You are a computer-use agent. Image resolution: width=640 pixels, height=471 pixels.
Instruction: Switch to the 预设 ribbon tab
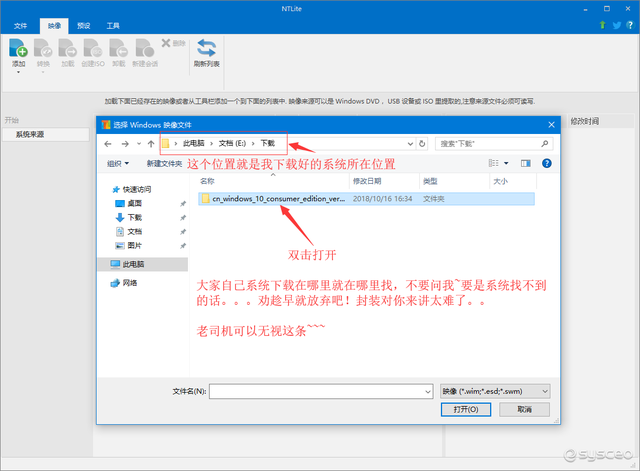[84, 26]
